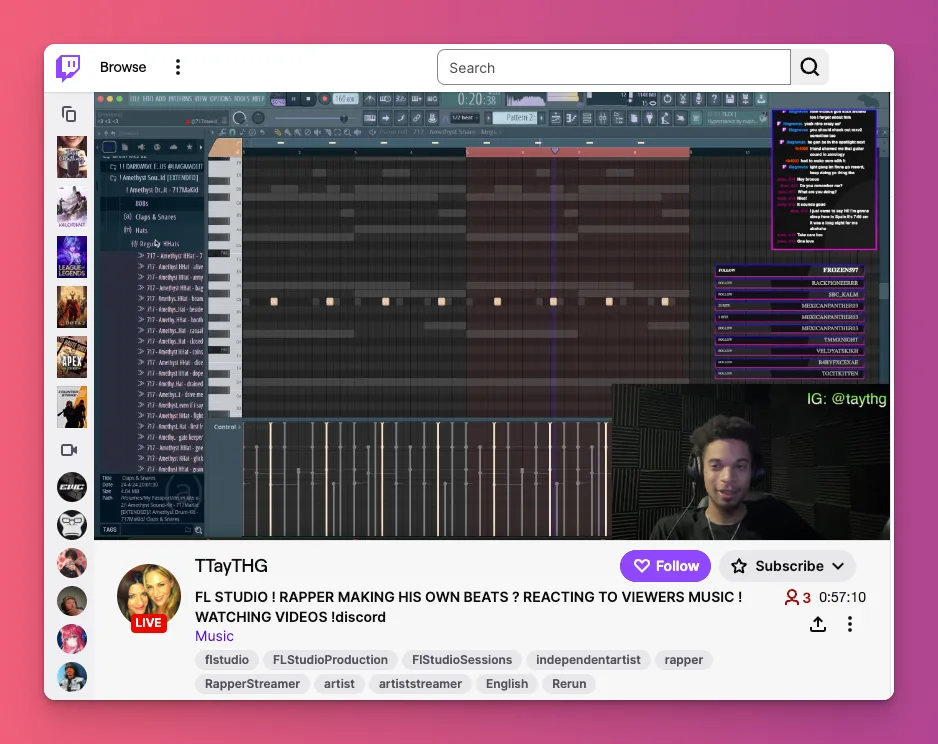The height and width of the screenshot is (744, 938).
Task: Click the stream uptime 0:57:10
Action: 842,597
